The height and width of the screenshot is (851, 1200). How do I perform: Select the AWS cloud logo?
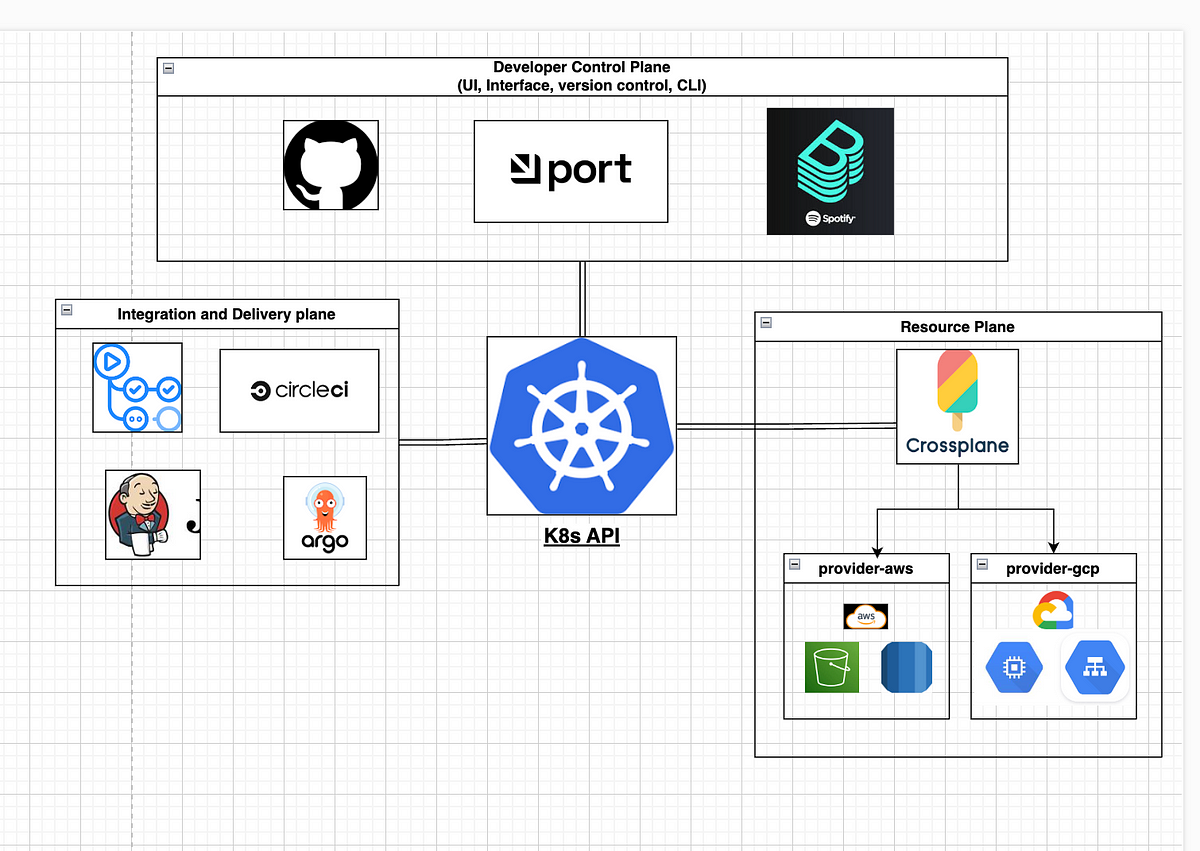(866, 616)
